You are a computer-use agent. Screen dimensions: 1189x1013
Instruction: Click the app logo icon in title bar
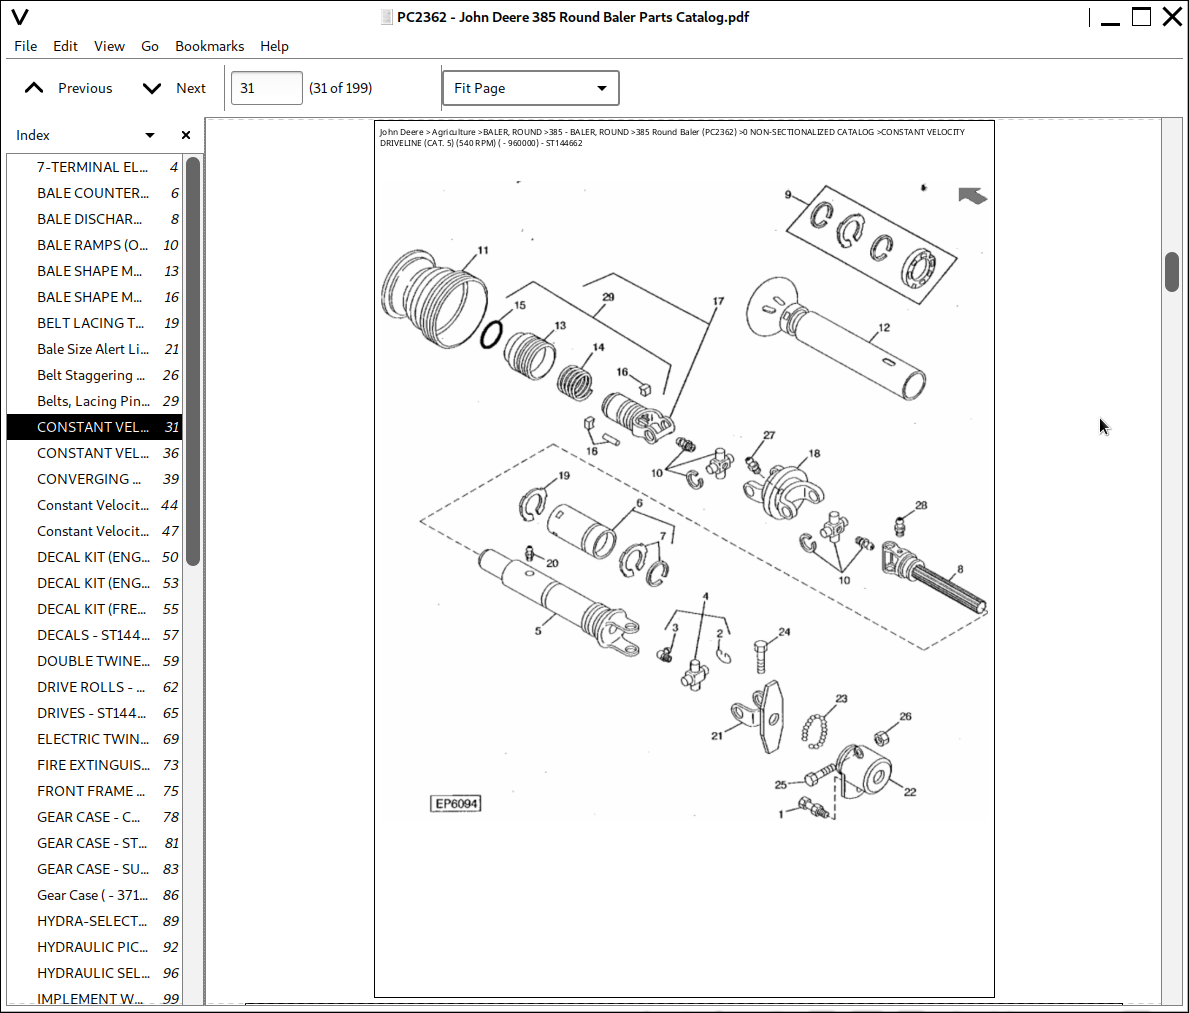(19, 17)
